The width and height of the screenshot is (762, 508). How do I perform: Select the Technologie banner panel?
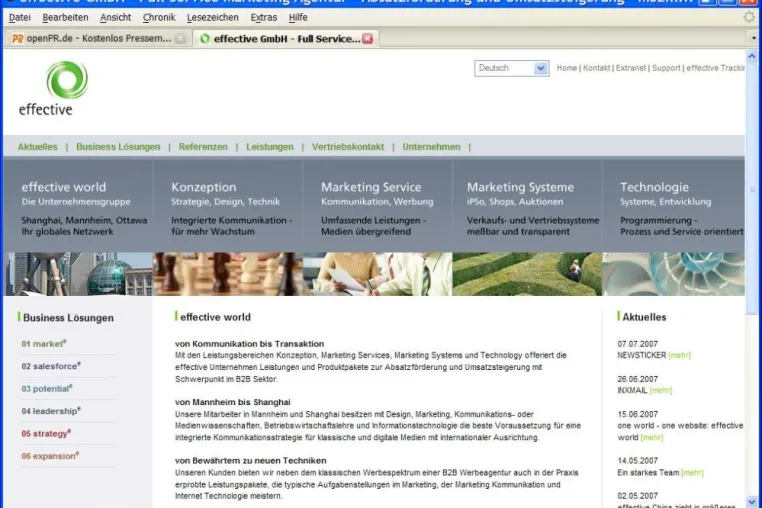pyautogui.click(x=674, y=206)
